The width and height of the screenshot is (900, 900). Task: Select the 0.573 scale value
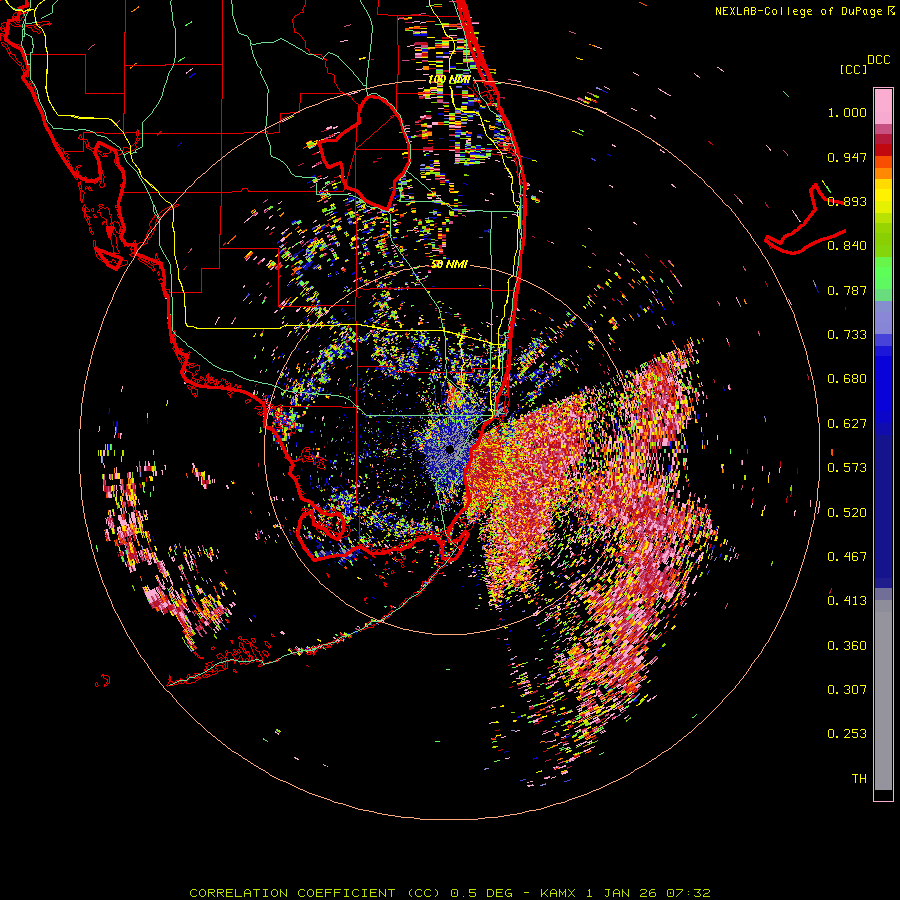(847, 468)
